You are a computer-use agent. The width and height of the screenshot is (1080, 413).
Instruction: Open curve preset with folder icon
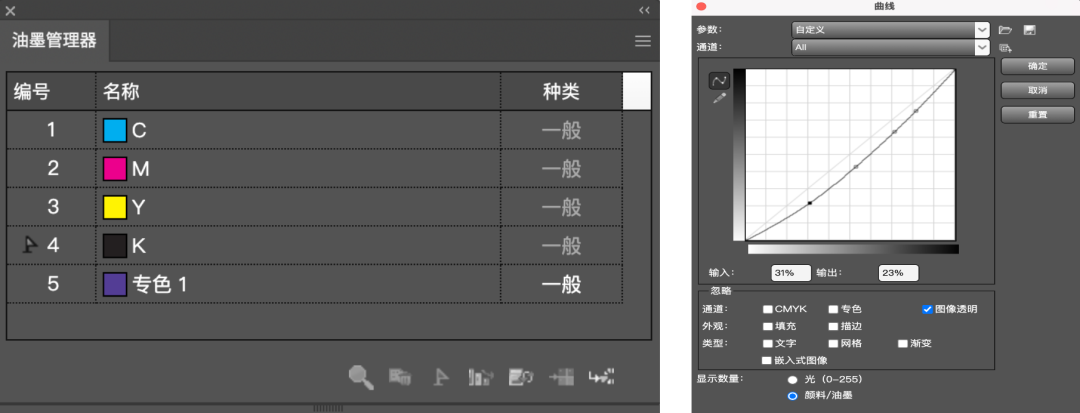1005,30
